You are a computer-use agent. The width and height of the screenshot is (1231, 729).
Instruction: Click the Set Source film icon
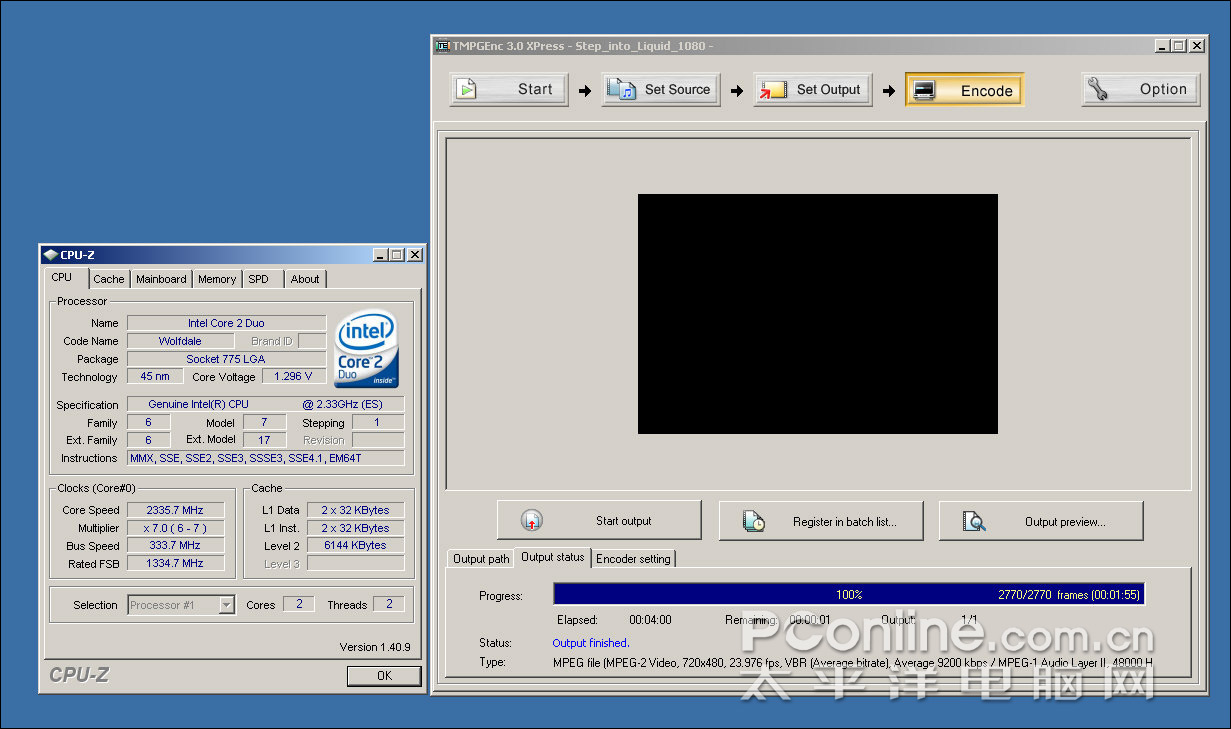(621, 89)
